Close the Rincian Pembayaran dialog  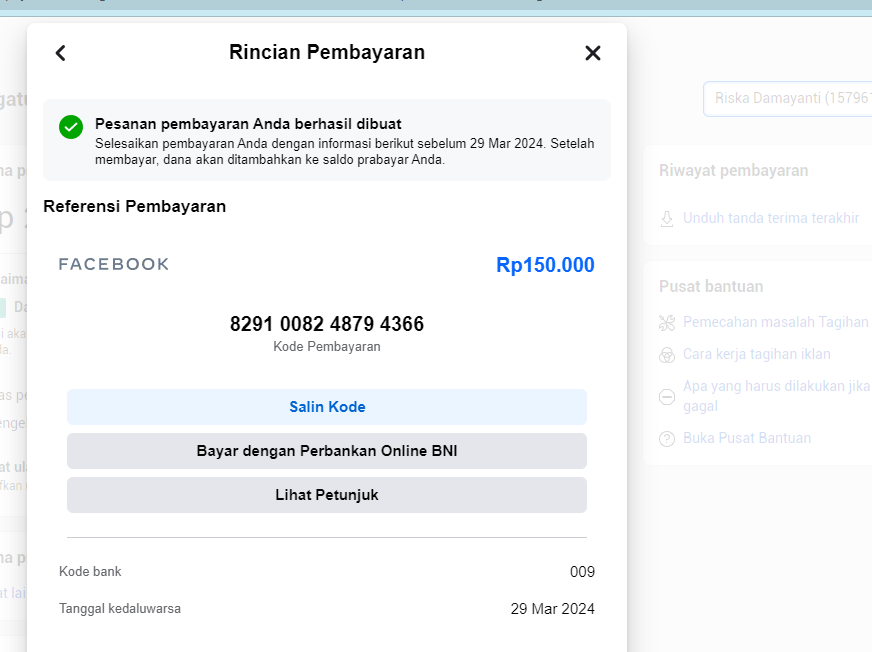pyautogui.click(x=593, y=53)
